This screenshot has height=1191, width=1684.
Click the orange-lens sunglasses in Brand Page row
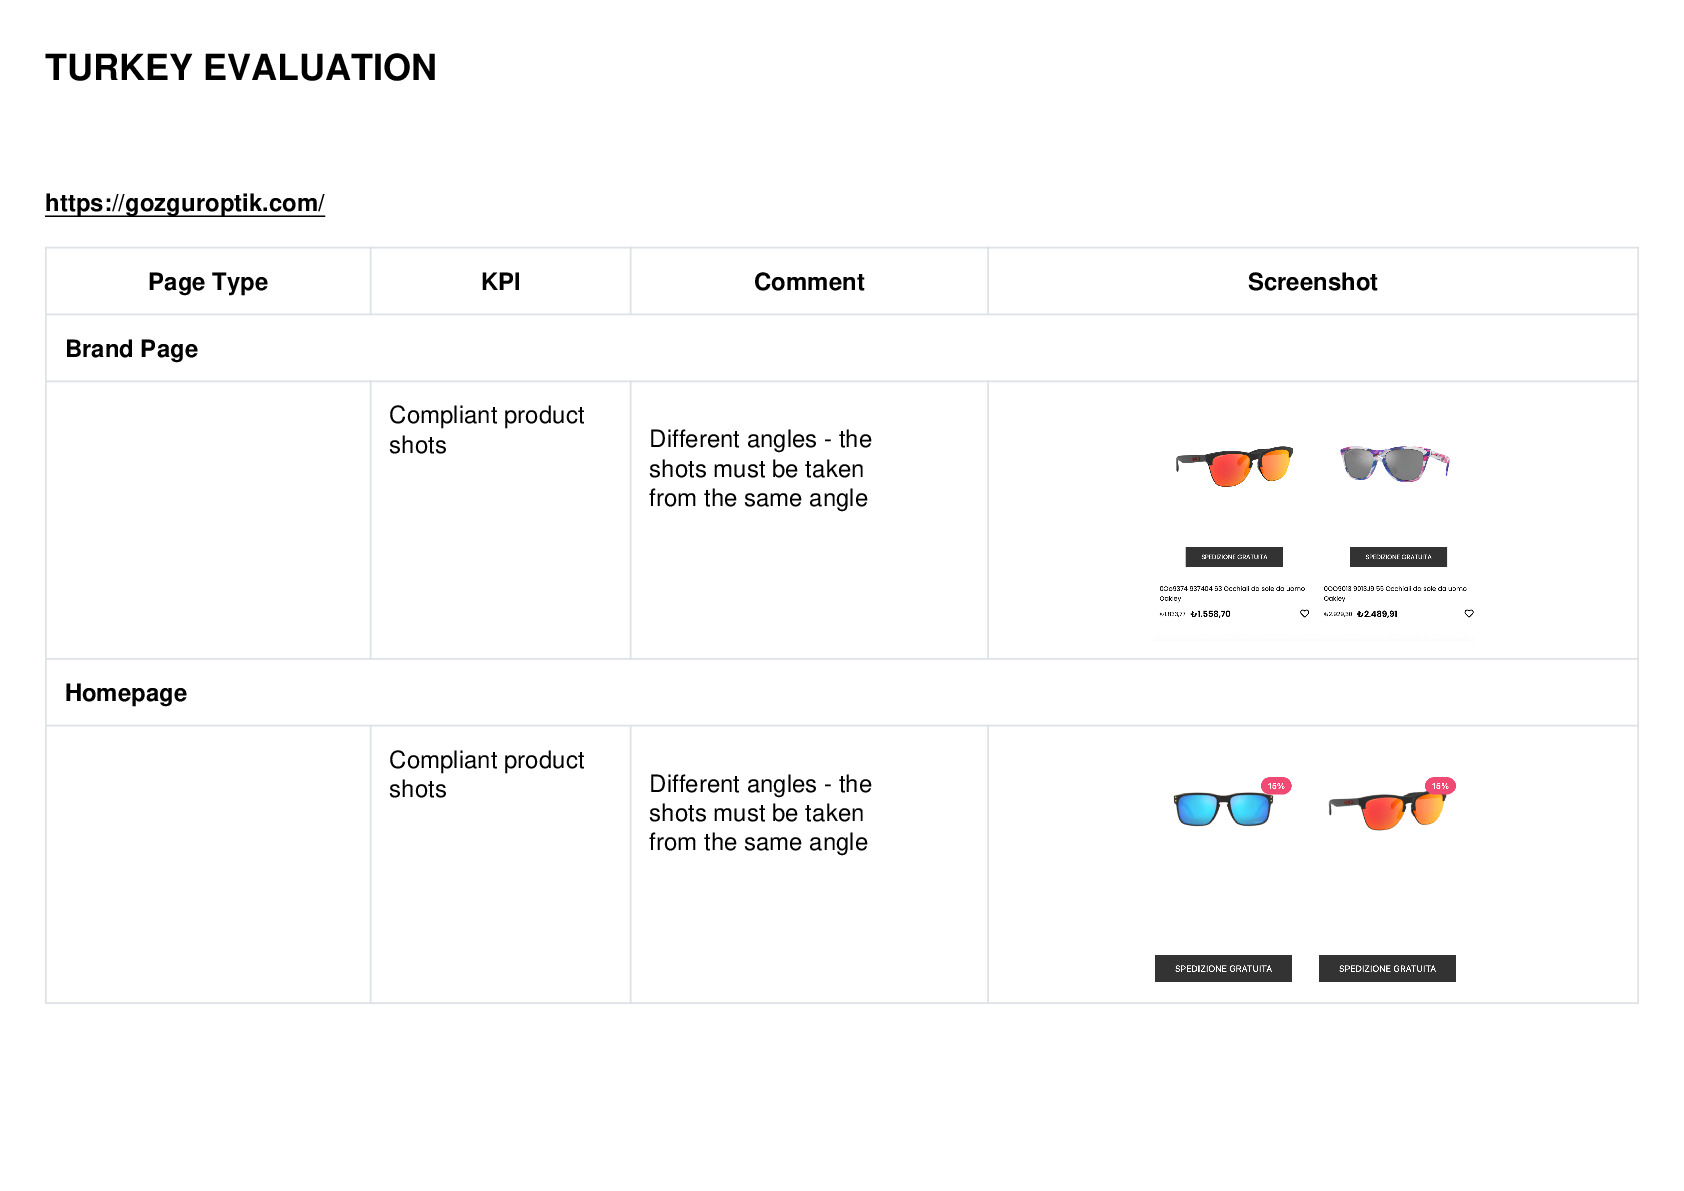(1234, 466)
